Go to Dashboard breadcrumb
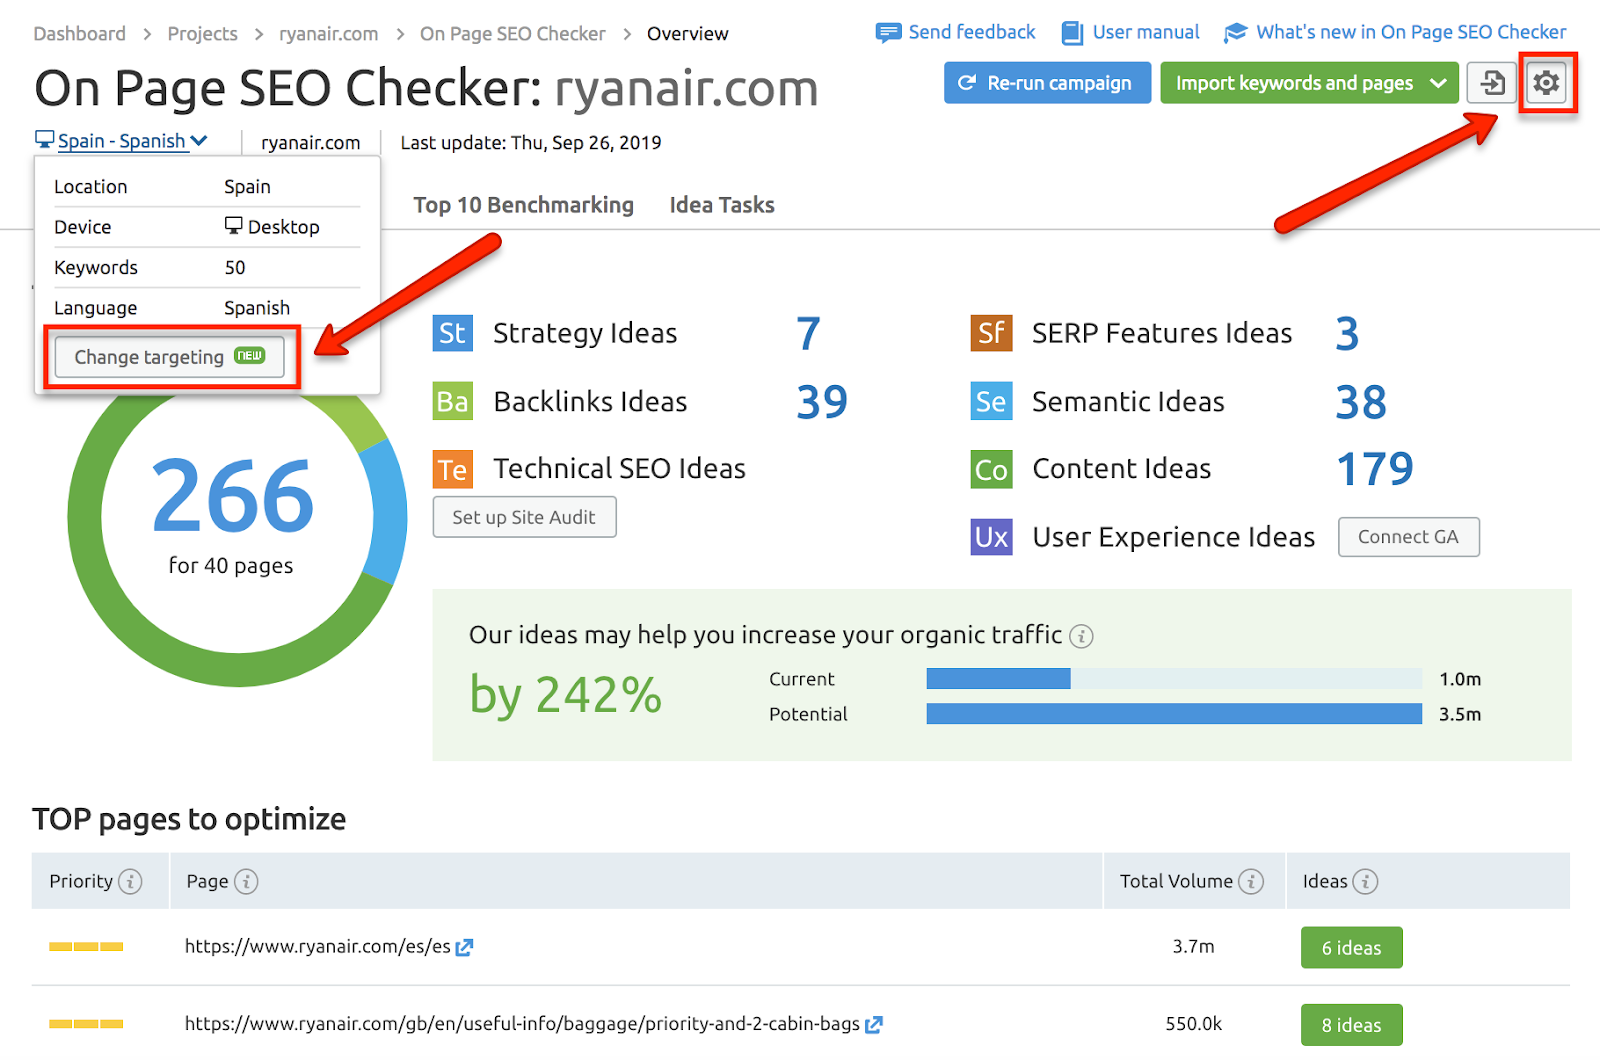The image size is (1600, 1060). point(80,34)
